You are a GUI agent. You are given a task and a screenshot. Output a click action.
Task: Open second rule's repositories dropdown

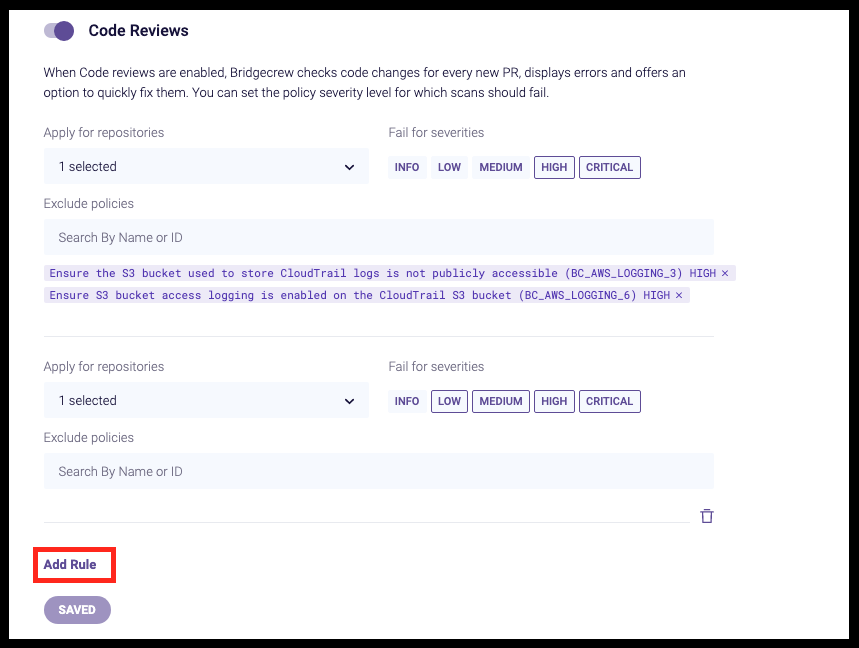point(206,400)
